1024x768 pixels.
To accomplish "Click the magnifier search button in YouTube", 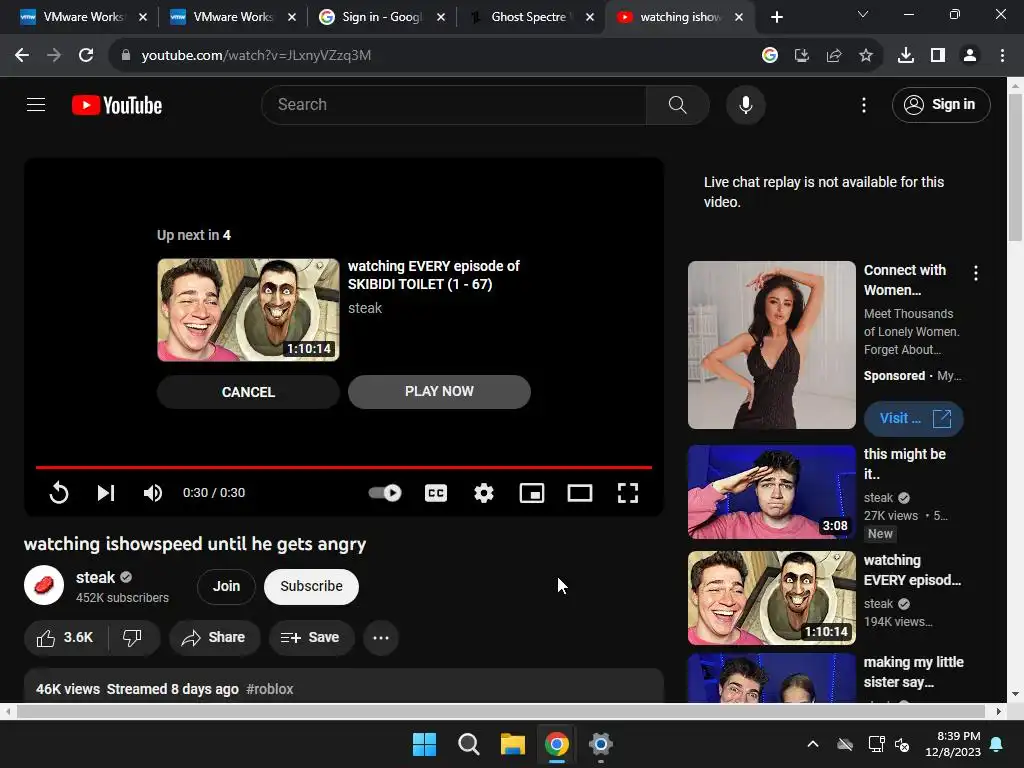I will tap(677, 104).
